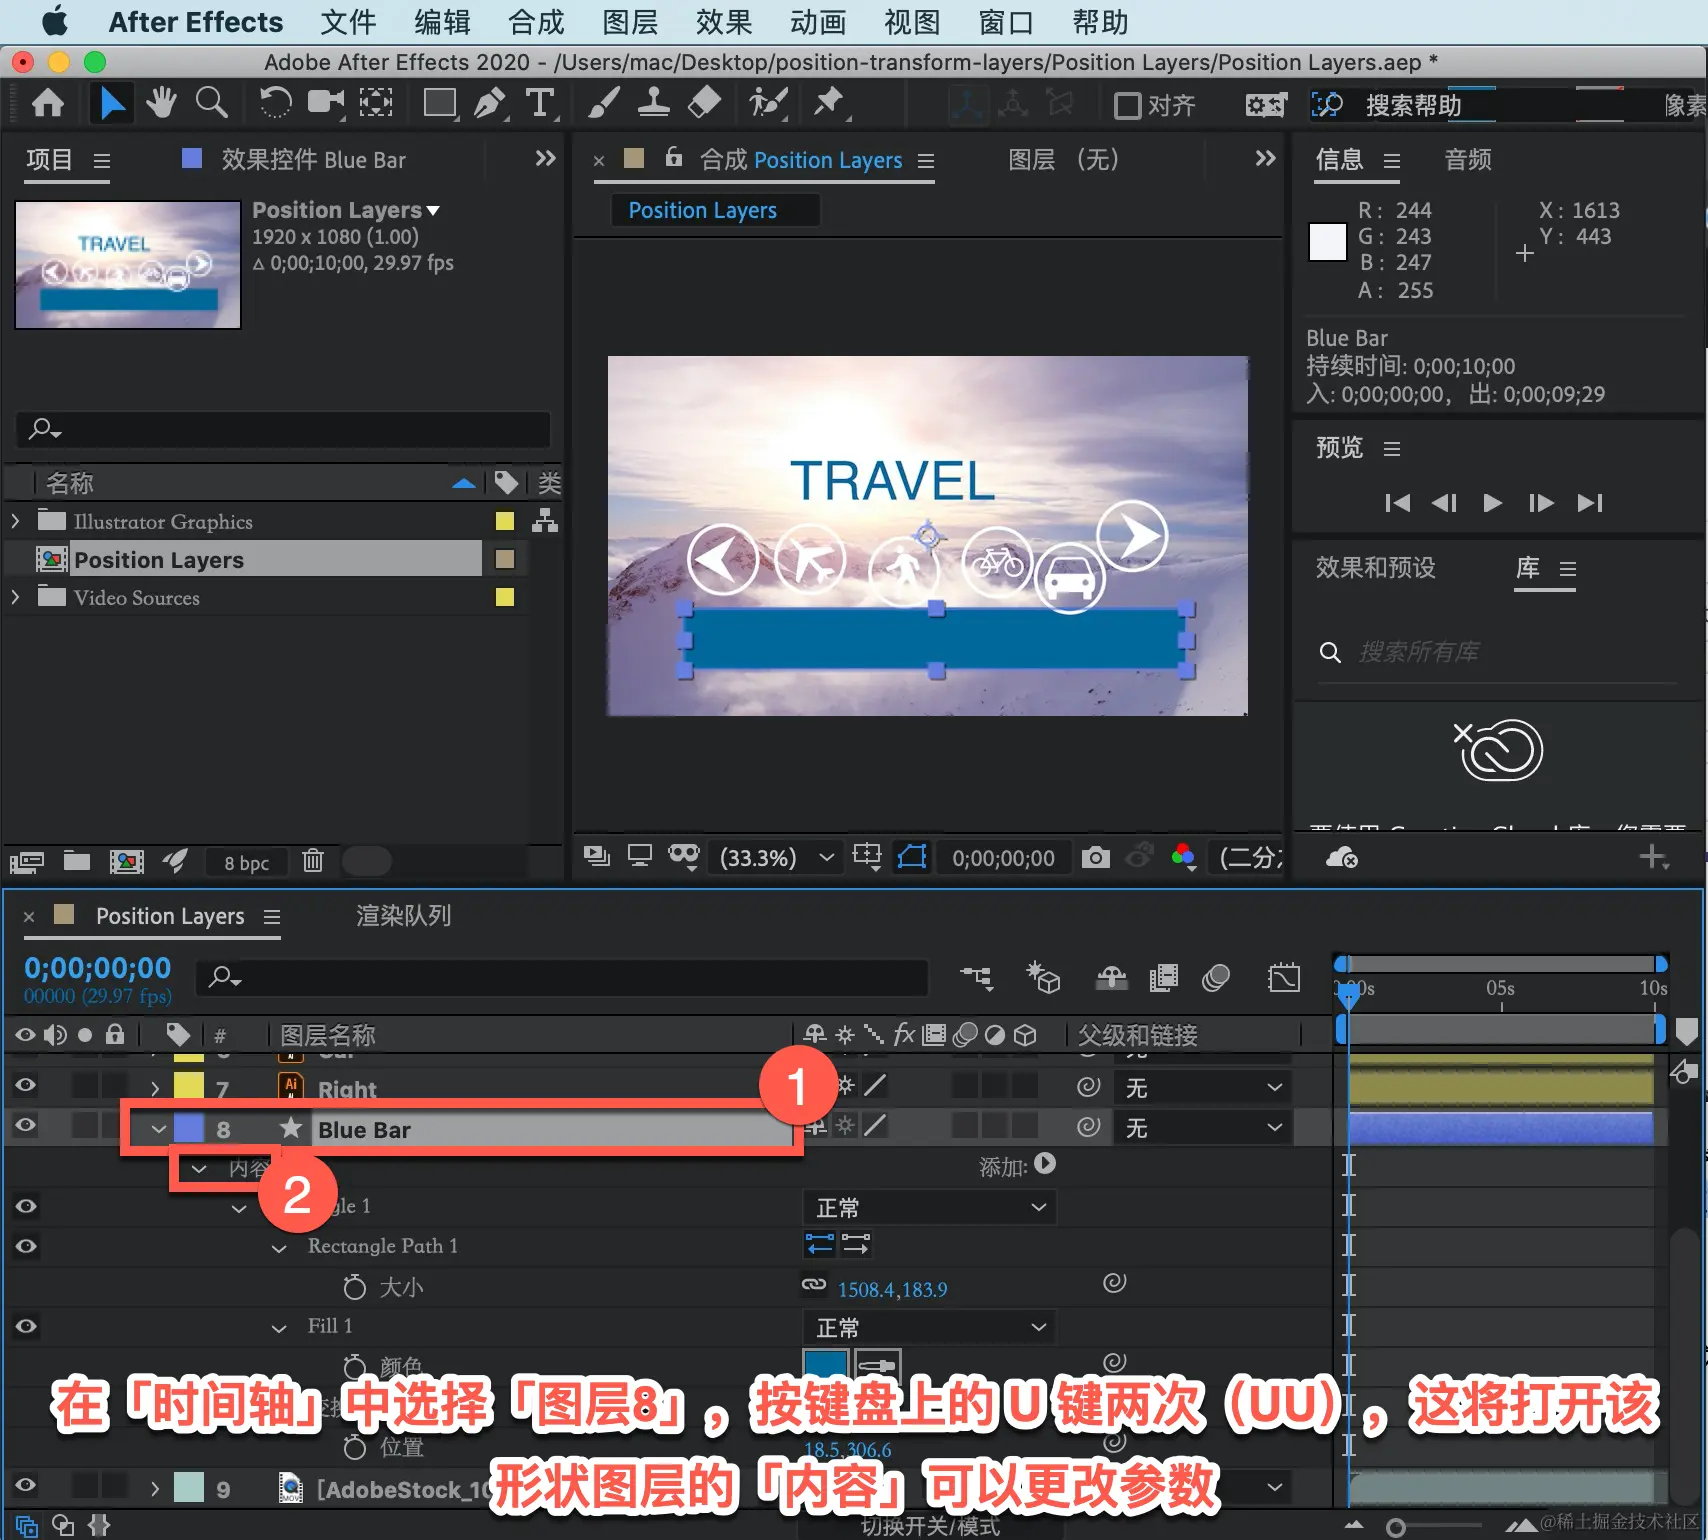Enable Motion Blur icon in timeline header
1708x1540 pixels.
click(x=1216, y=977)
